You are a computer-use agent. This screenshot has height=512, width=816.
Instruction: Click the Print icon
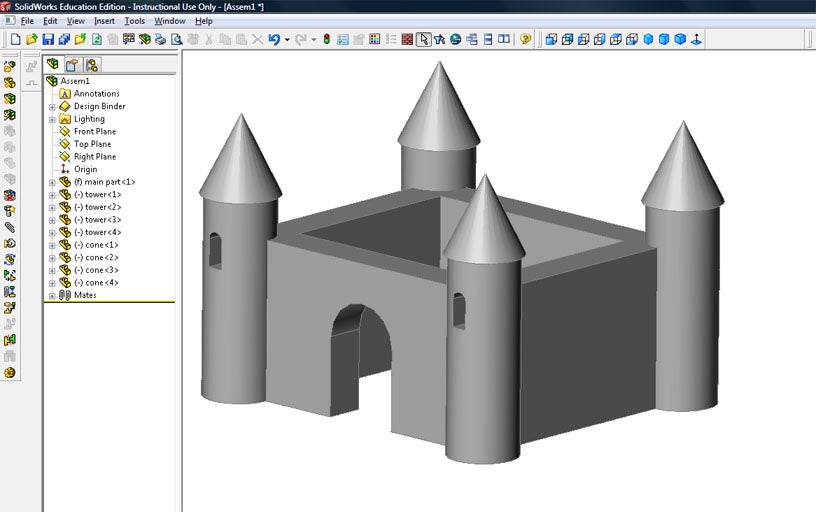coord(161,39)
